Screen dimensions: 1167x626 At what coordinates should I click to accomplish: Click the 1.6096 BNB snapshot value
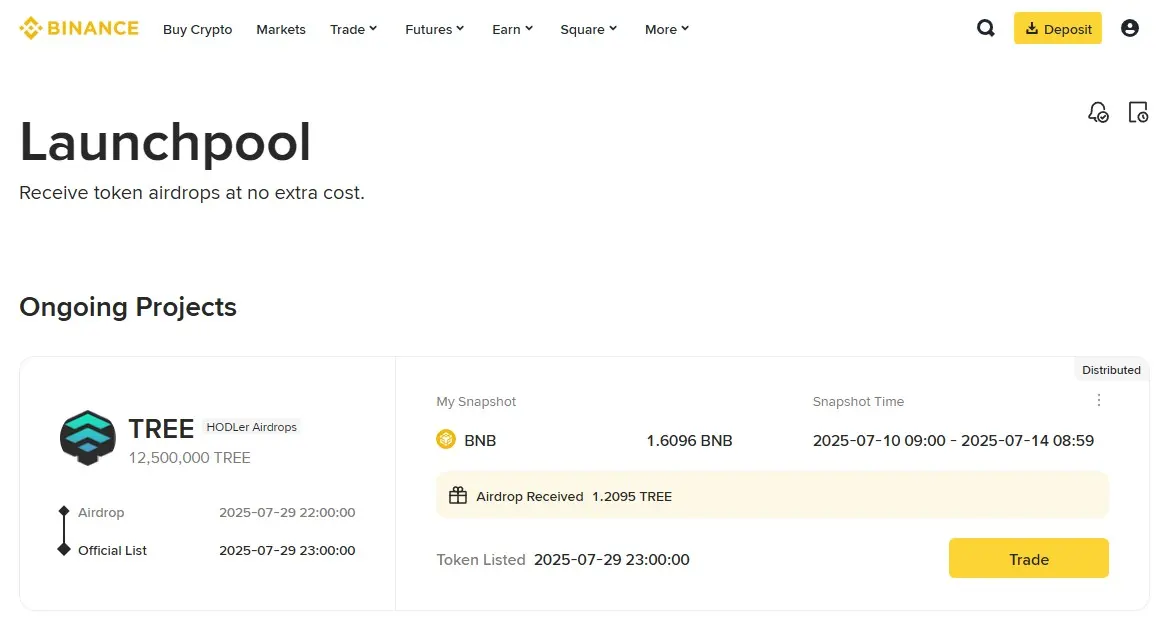click(x=689, y=441)
